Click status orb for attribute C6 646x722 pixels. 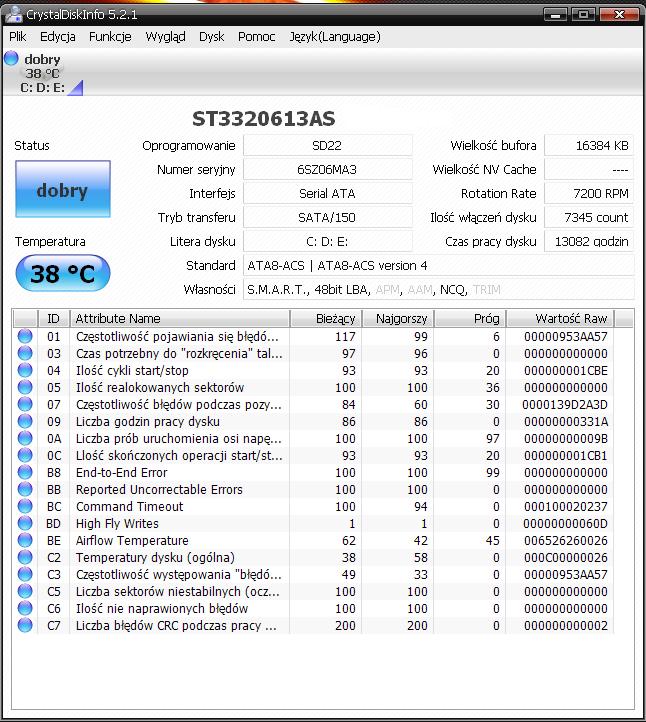[25, 609]
